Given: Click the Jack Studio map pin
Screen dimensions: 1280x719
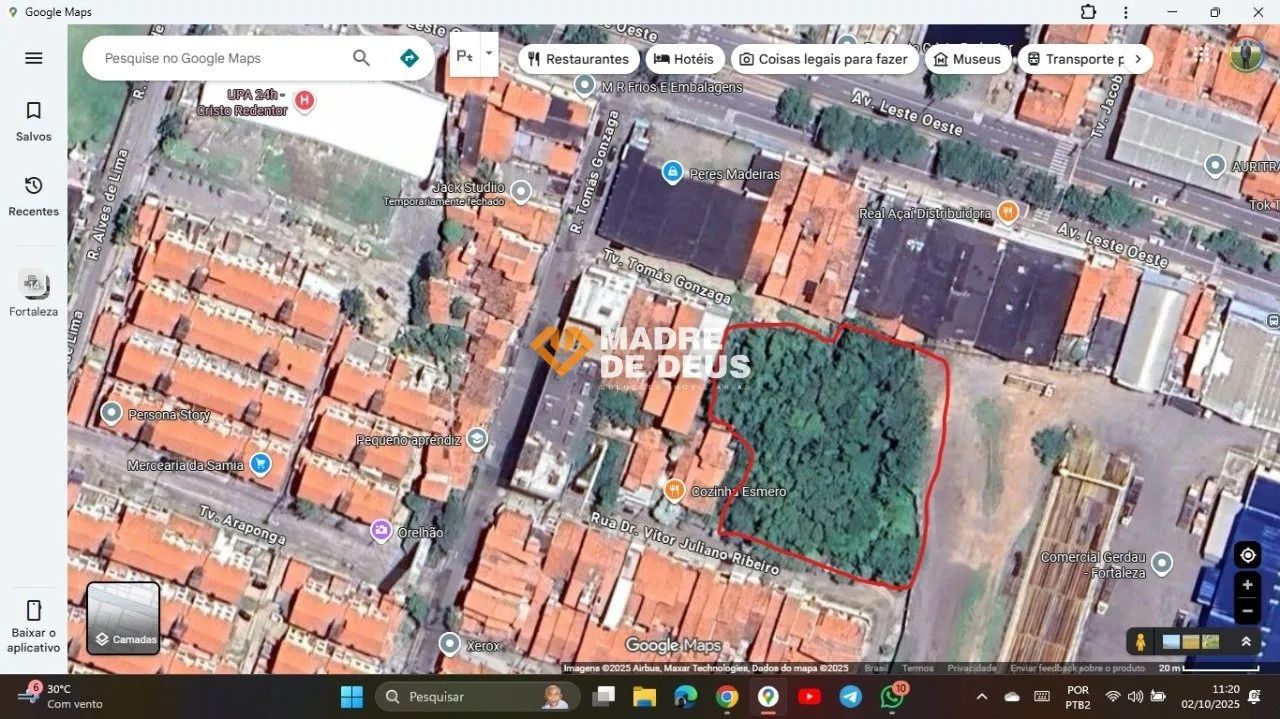Looking at the screenshot, I should 520,190.
